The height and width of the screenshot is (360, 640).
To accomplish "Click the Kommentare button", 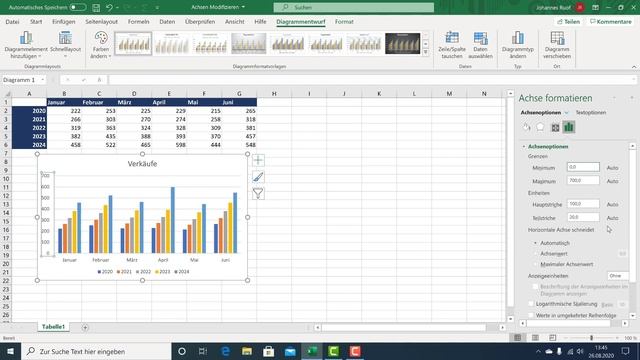I will coord(611,22).
